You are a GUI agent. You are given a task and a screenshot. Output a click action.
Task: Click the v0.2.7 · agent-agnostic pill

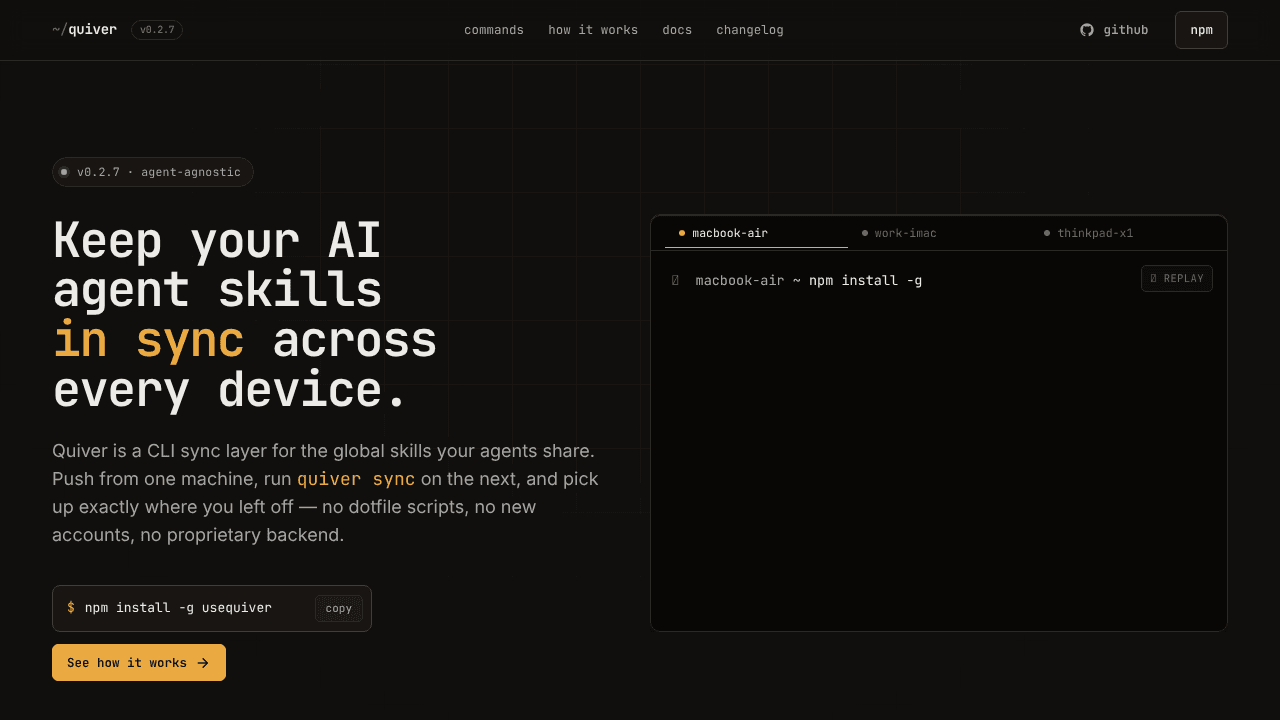pos(153,172)
